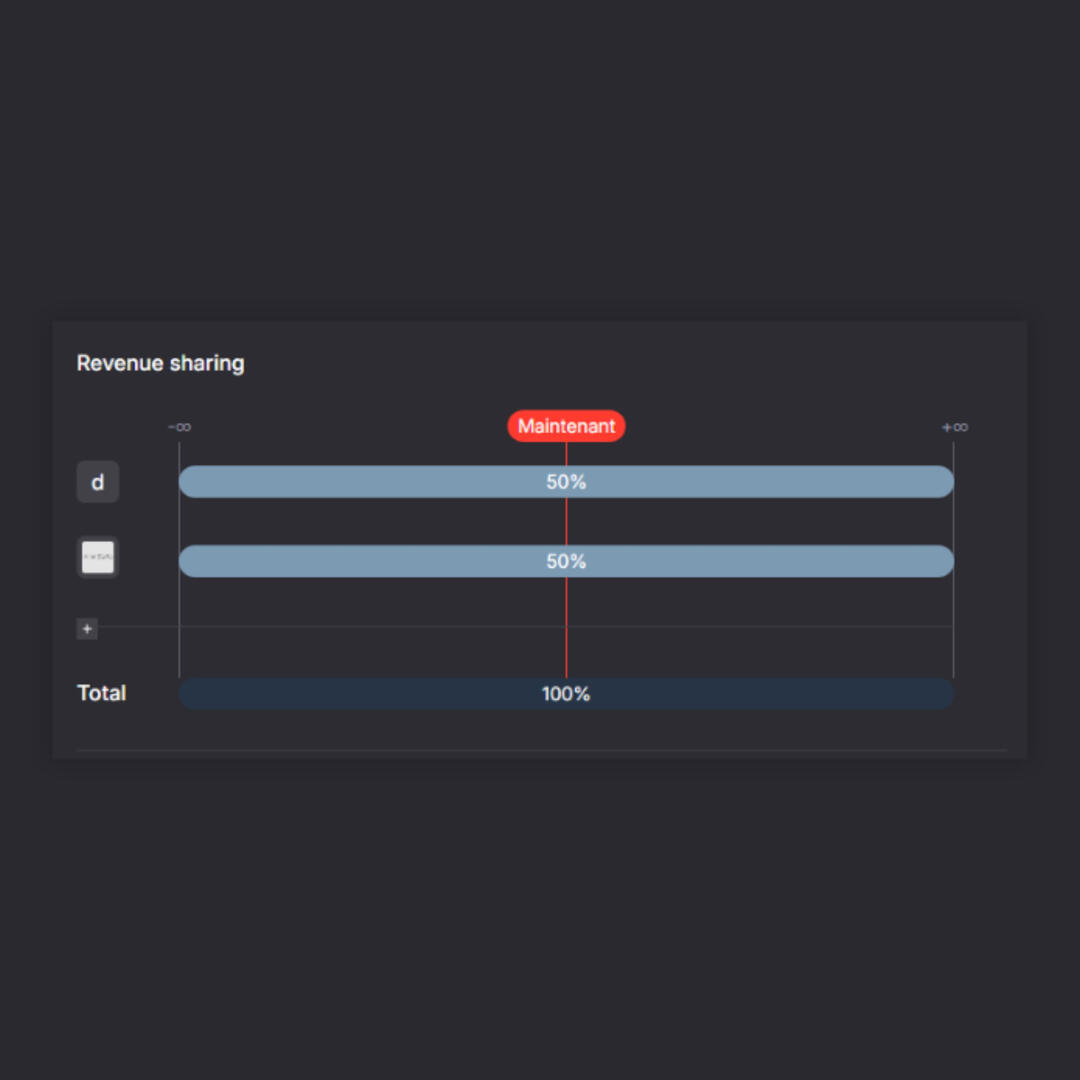The width and height of the screenshot is (1080, 1080).
Task: Click the 50% label on d's share bar
Action: pos(566,482)
